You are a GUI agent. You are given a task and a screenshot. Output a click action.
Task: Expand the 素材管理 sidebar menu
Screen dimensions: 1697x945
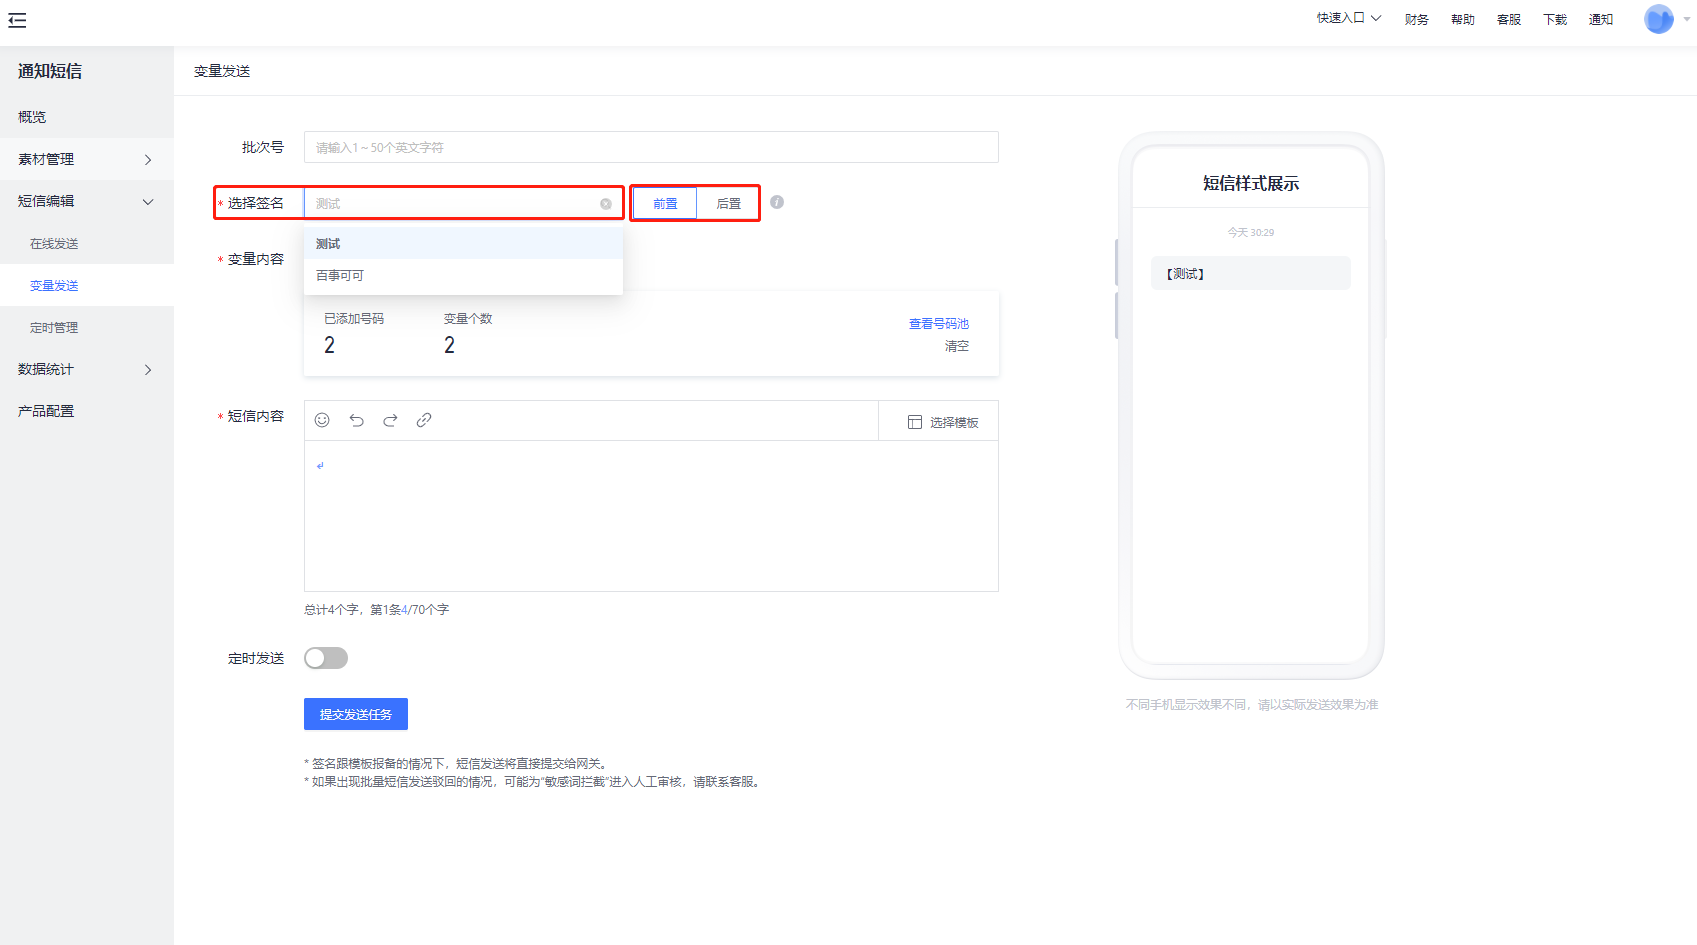[87, 159]
